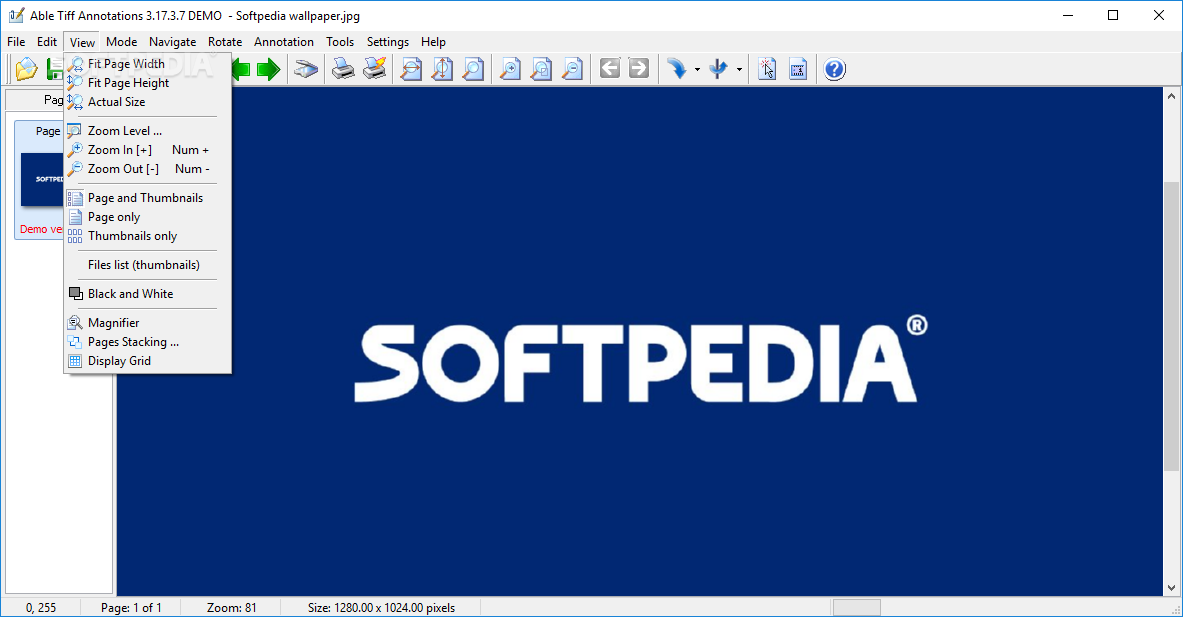Screen dimensions: 1183x617
Task: Open Pages Stacking ... entry
Action: click(147, 342)
